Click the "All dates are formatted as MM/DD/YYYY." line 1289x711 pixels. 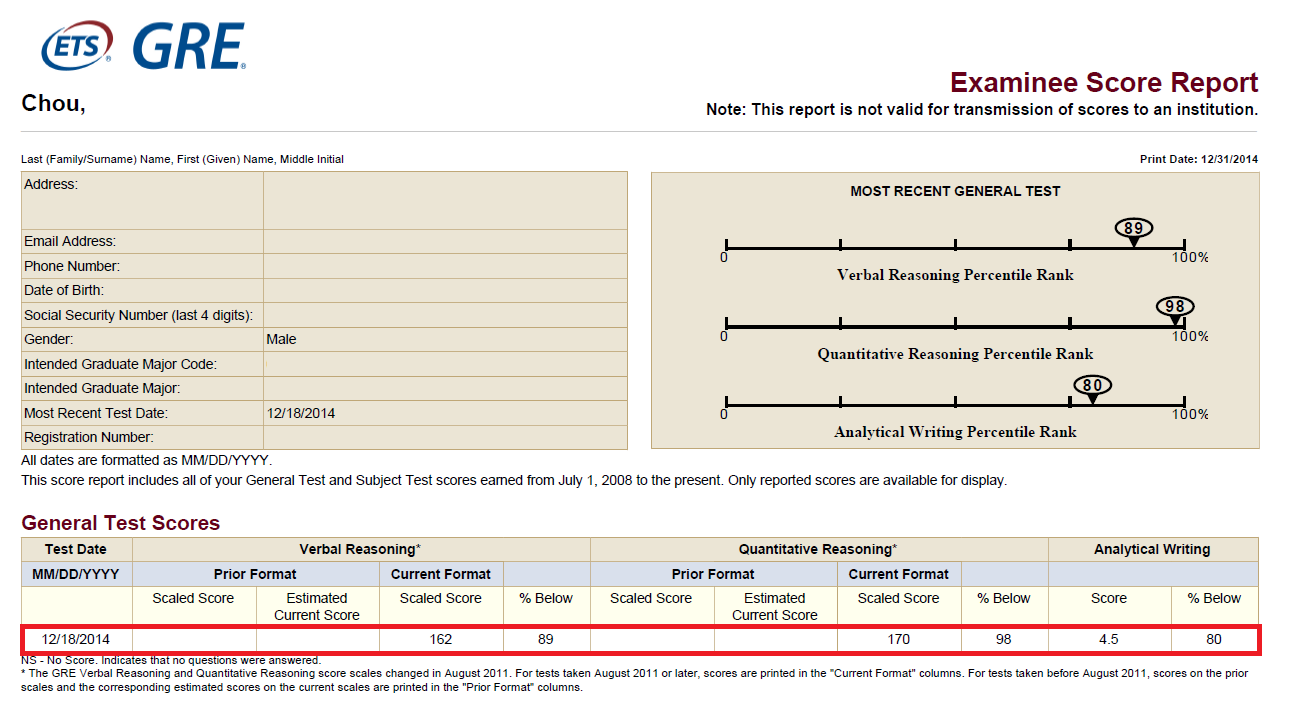point(147,461)
